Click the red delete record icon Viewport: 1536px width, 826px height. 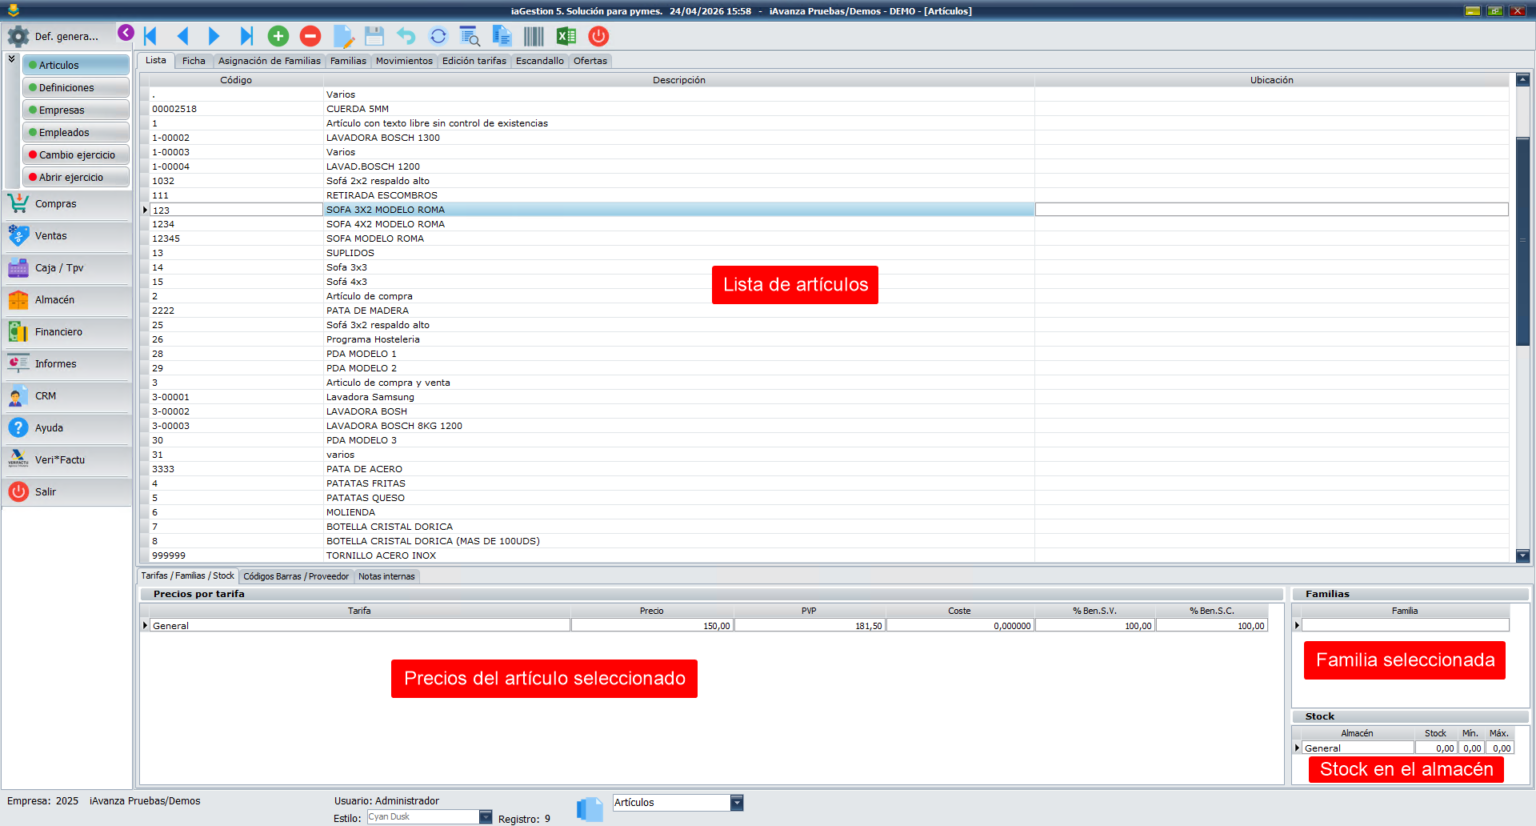[310, 36]
